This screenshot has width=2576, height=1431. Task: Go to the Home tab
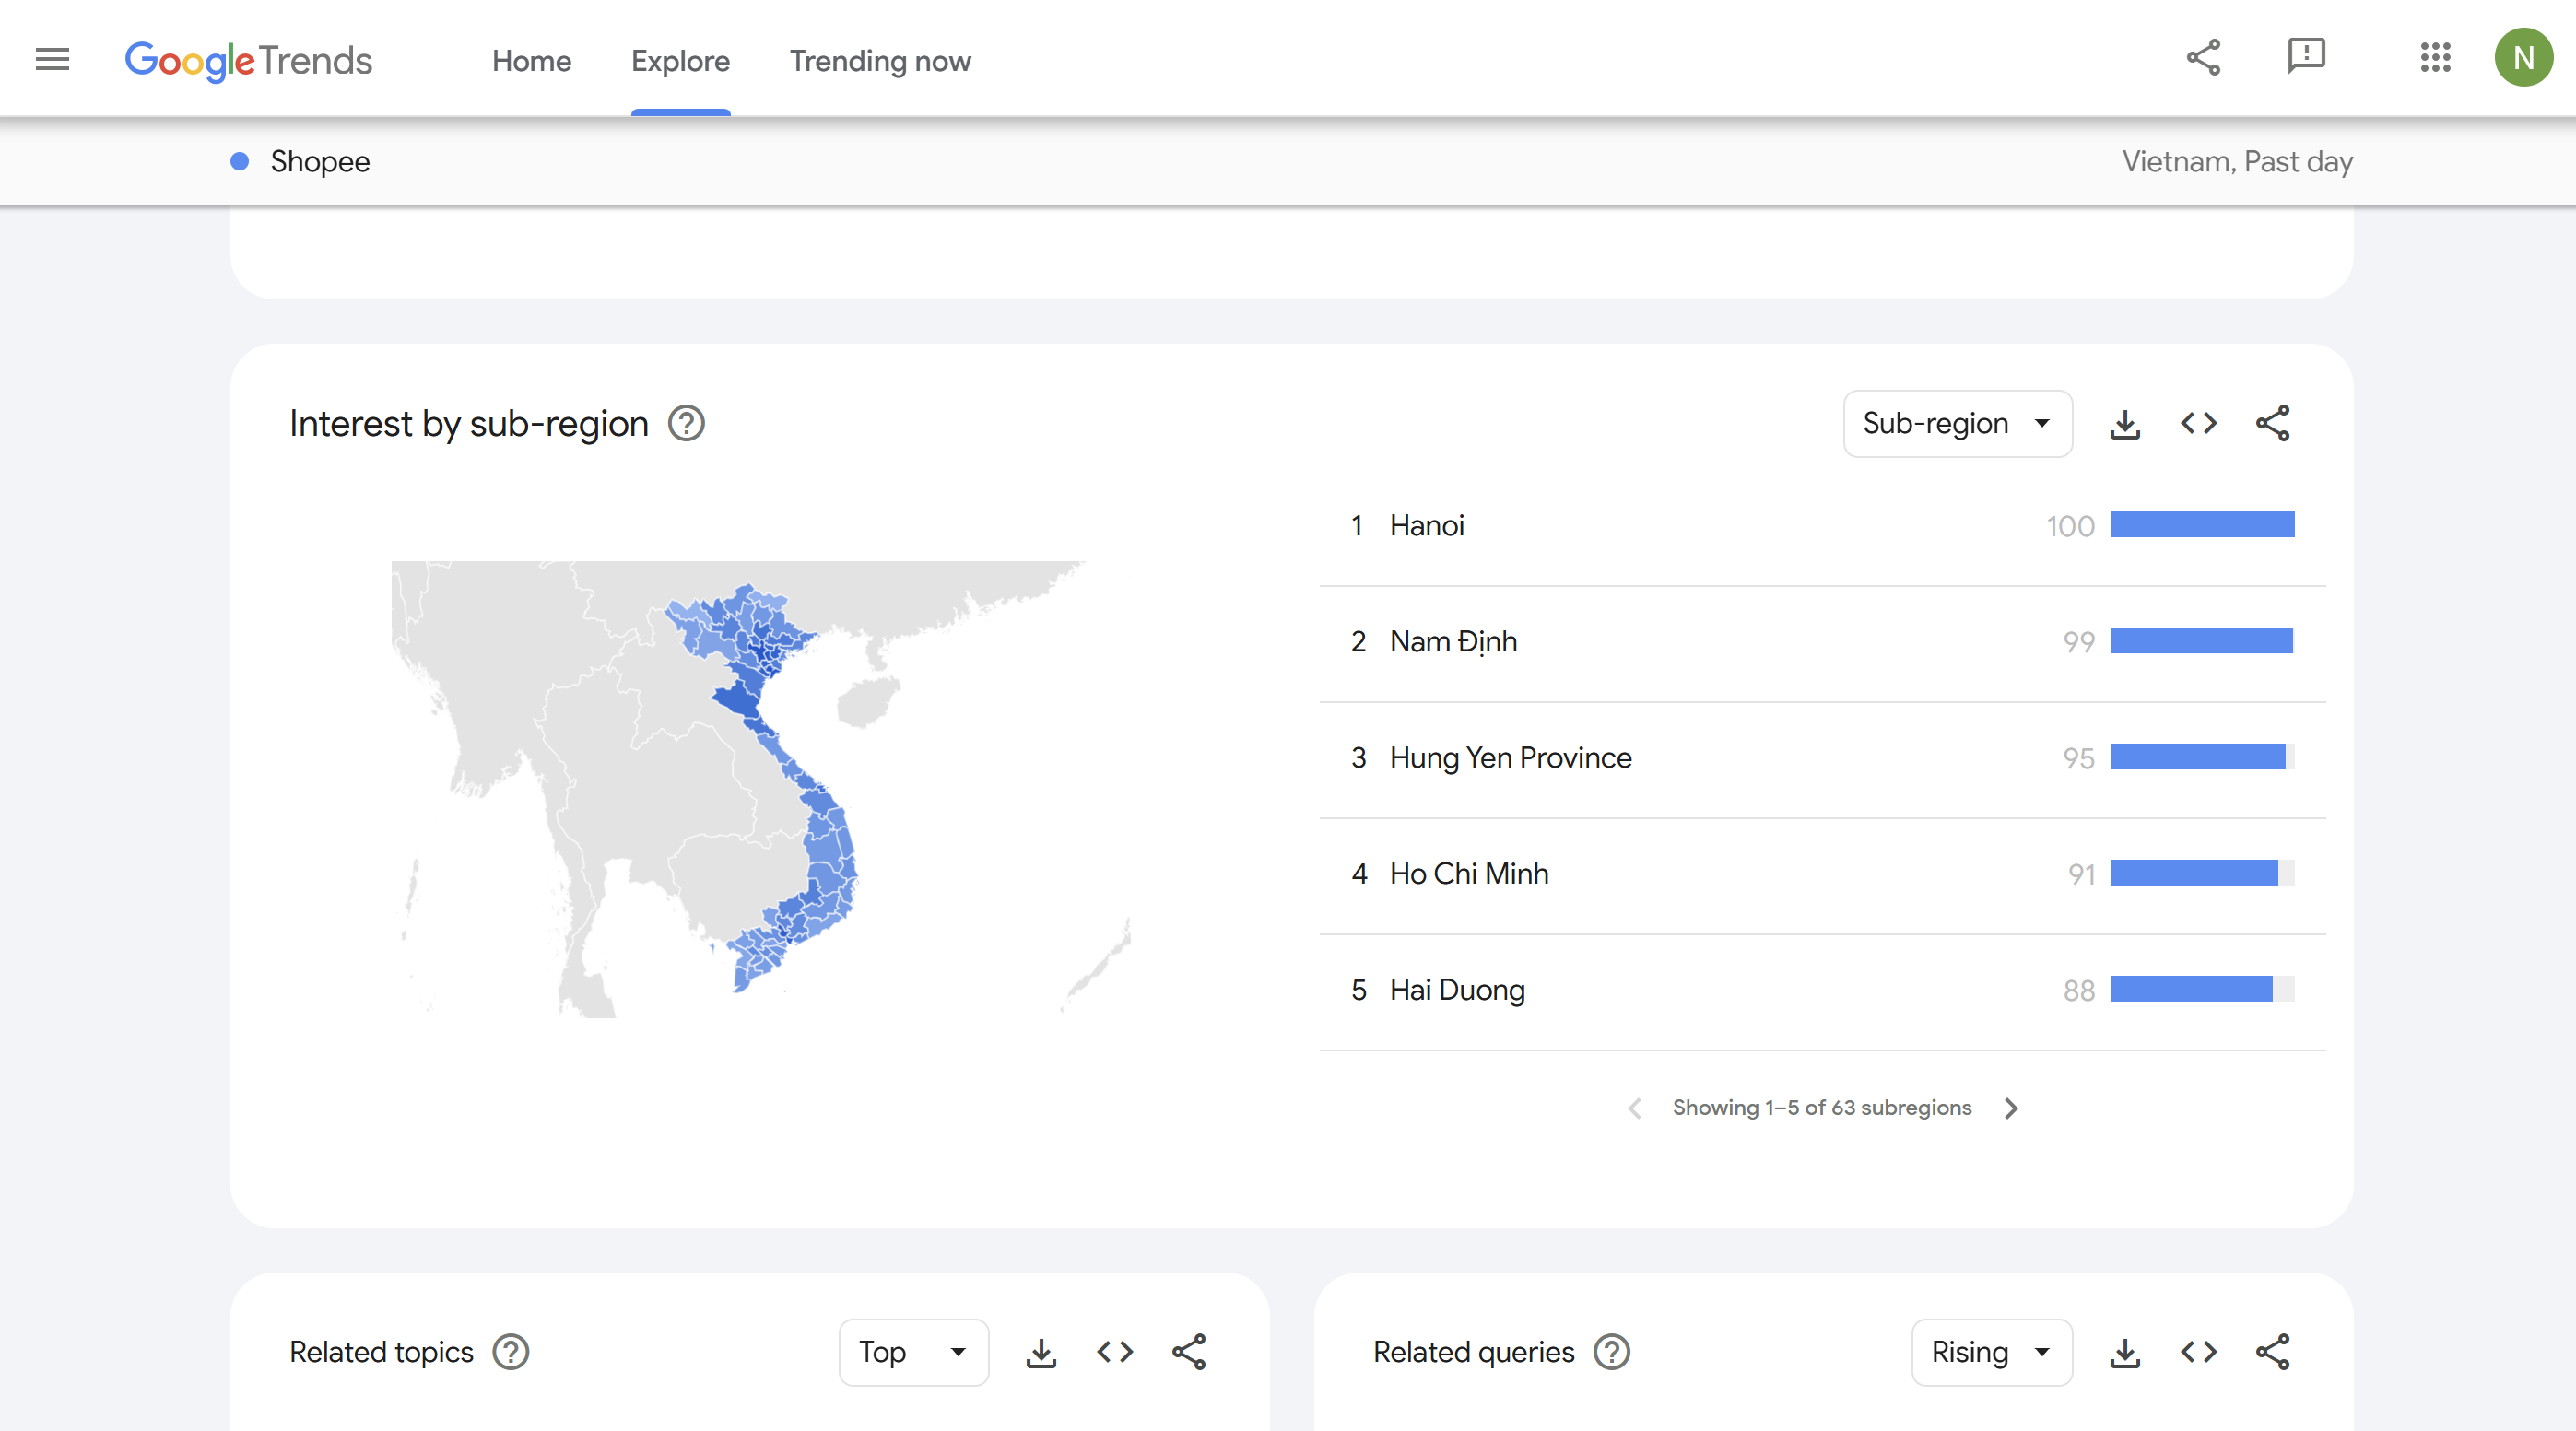tap(531, 61)
